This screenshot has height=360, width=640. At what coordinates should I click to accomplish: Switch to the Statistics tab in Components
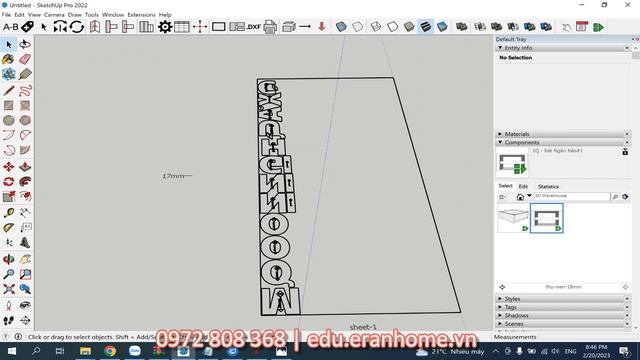click(548, 186)
